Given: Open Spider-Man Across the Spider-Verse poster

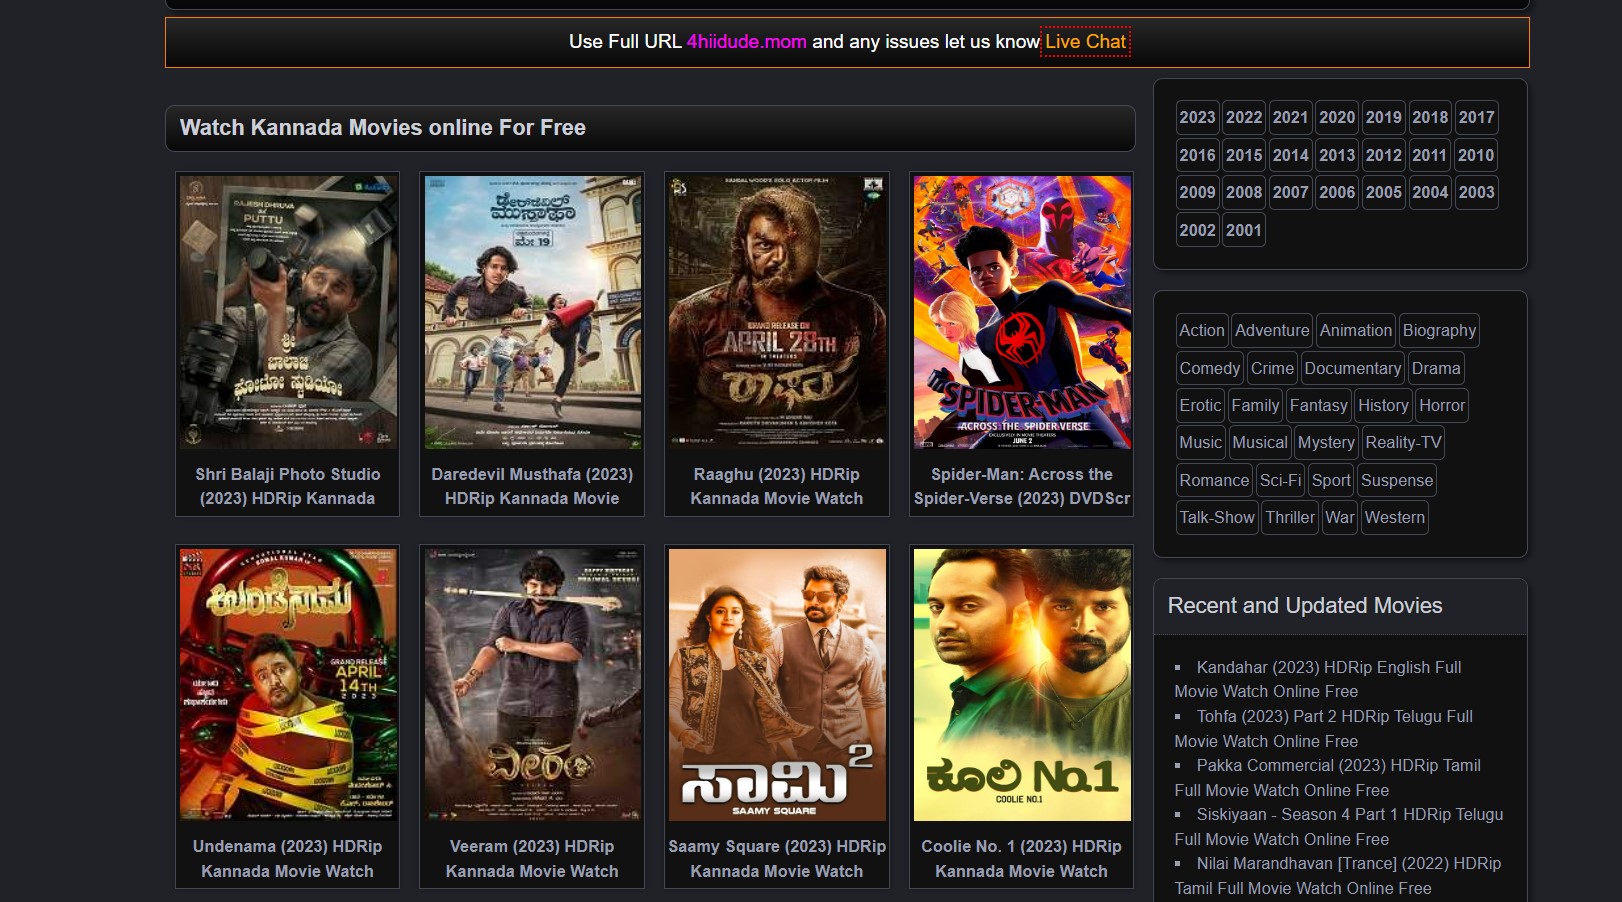Looking at the screenshot, I should click(x=1022, y=312).
